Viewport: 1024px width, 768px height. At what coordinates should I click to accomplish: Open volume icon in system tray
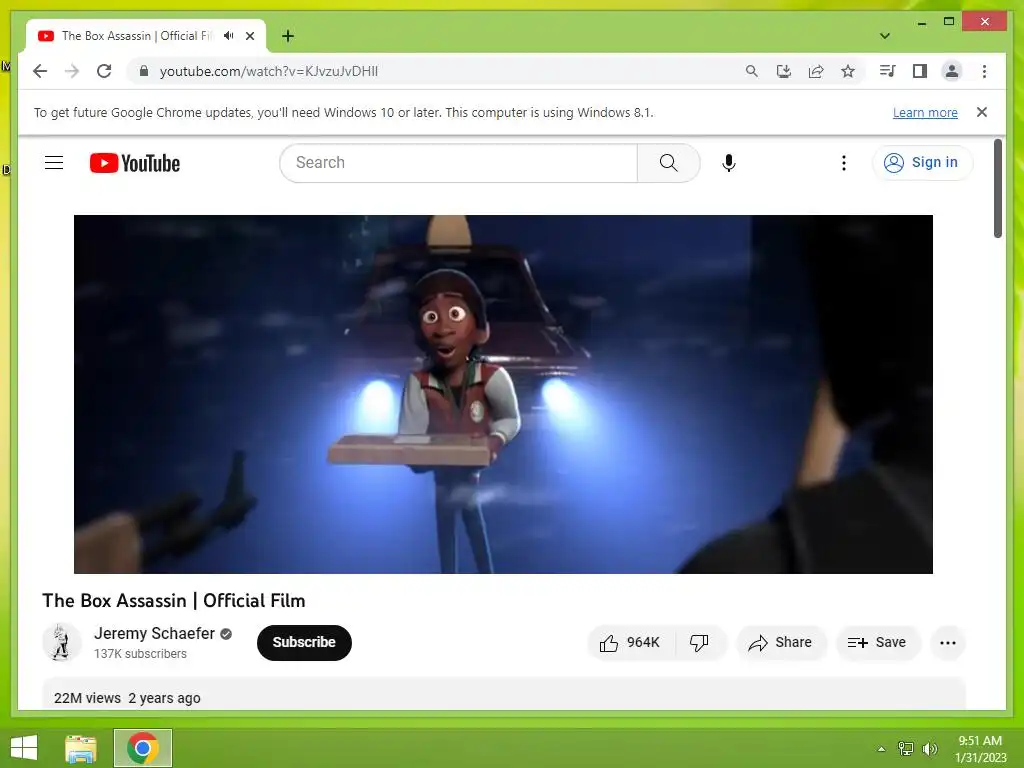(929, 749)
